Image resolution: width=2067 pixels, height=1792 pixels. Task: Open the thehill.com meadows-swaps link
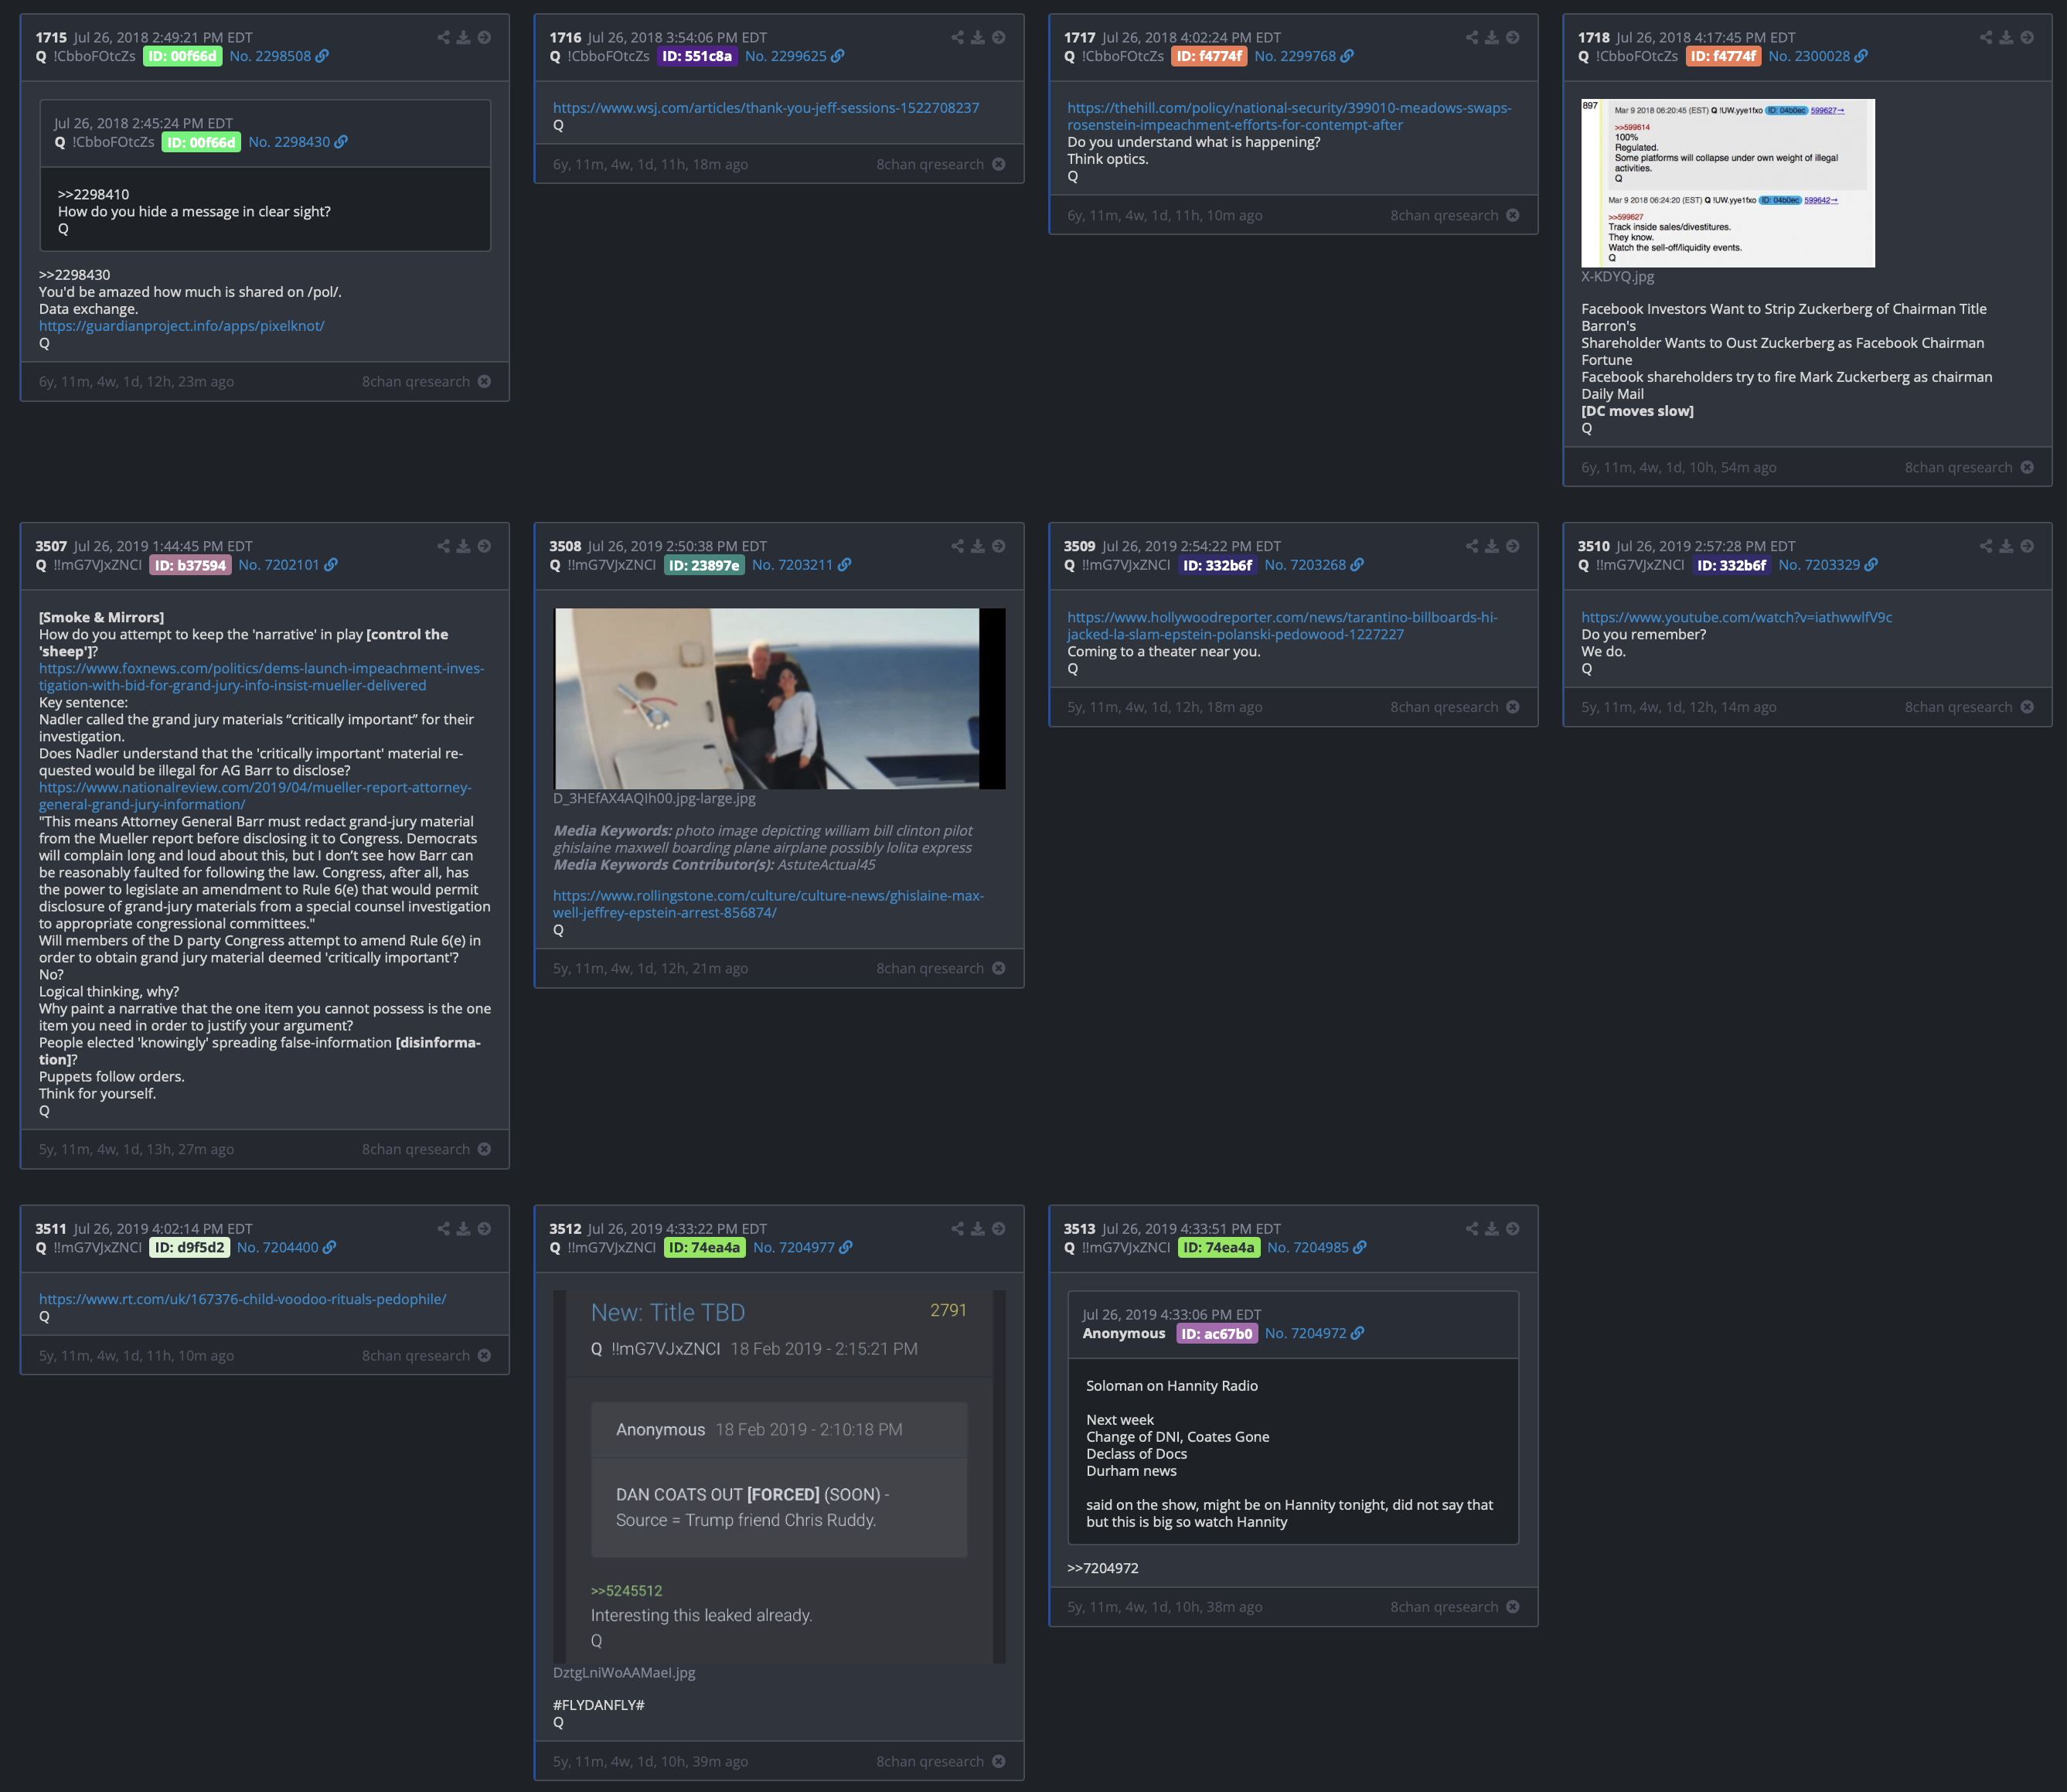tap(1289, 117)
